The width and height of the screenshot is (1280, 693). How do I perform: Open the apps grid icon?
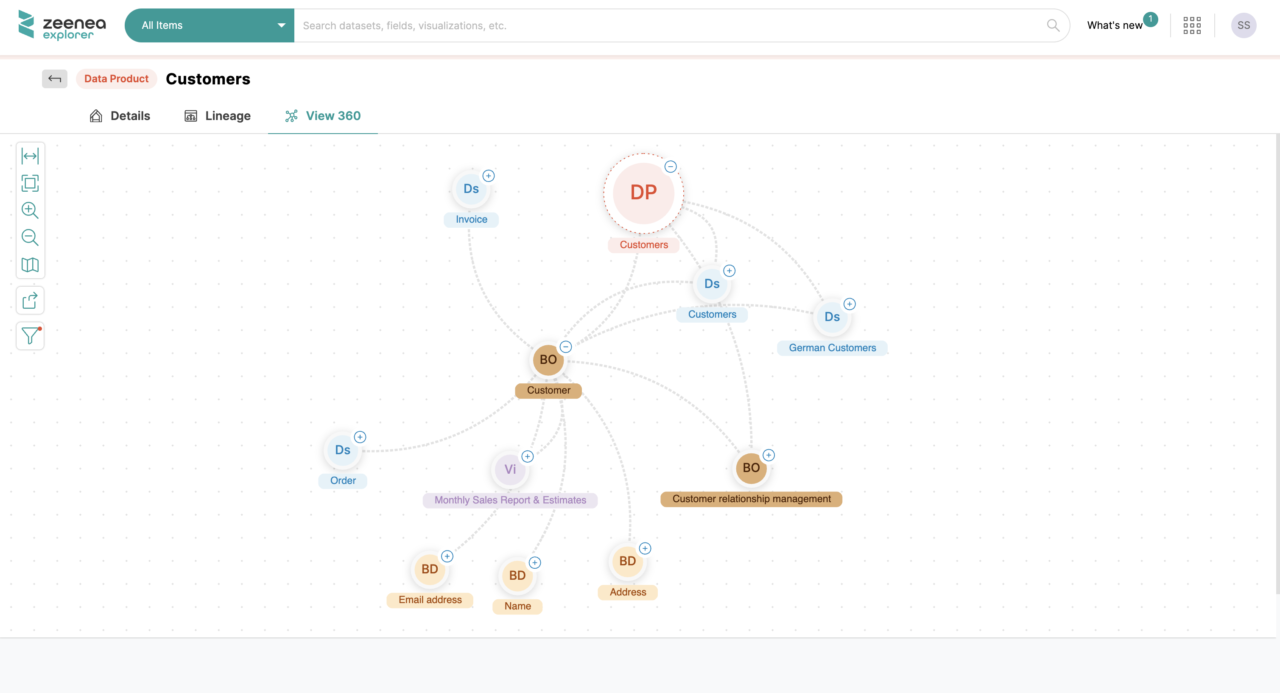click(x=1191, y=25)
